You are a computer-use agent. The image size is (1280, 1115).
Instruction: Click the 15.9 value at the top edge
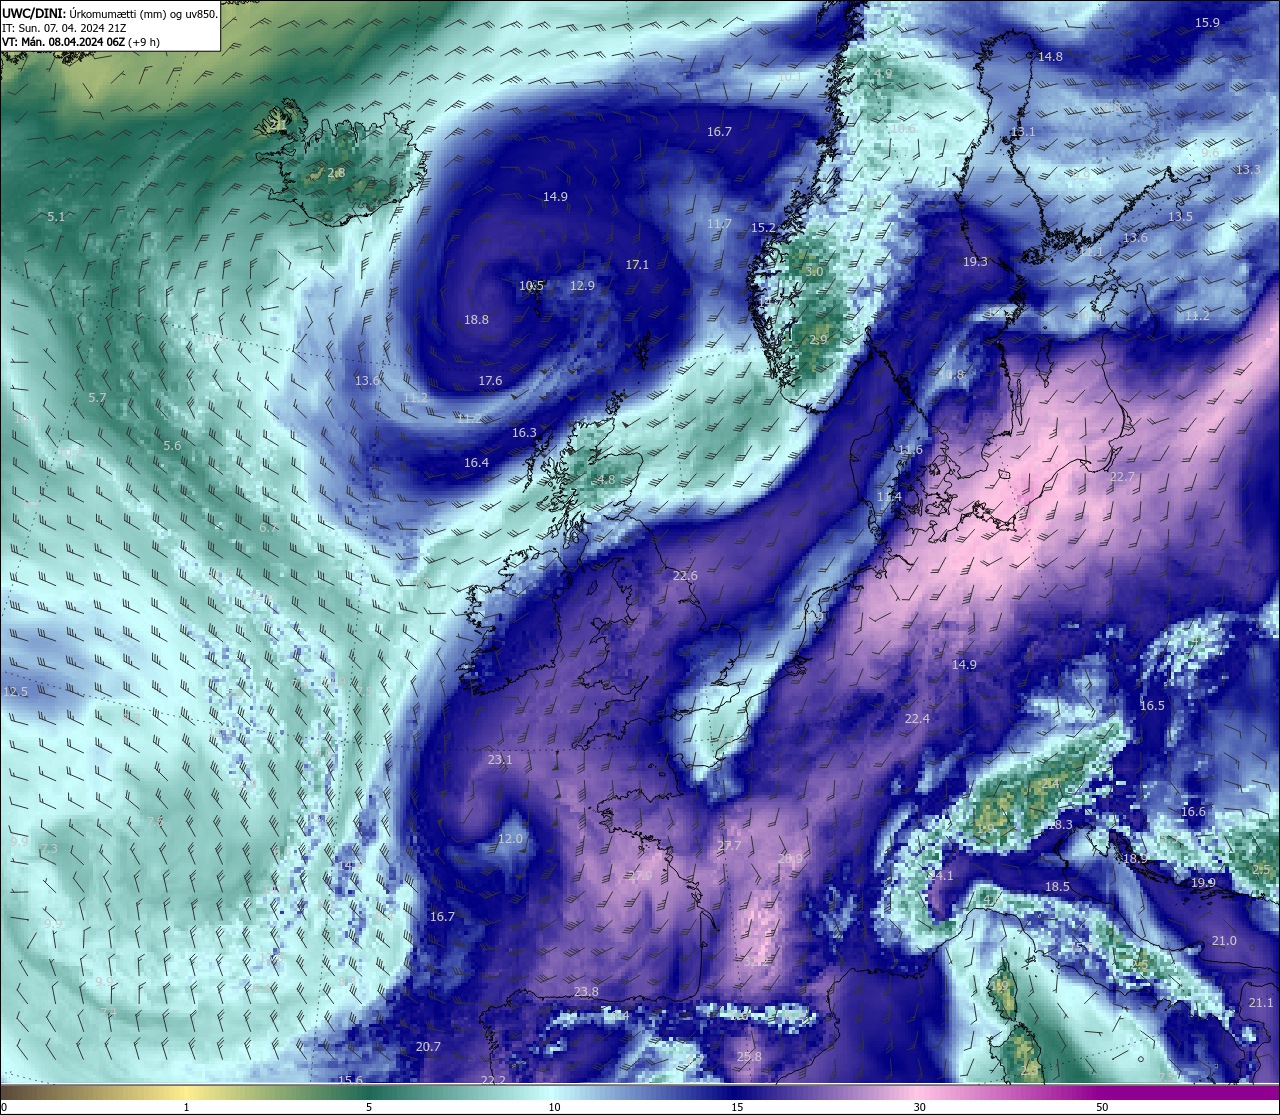(x=1207, y=23)
